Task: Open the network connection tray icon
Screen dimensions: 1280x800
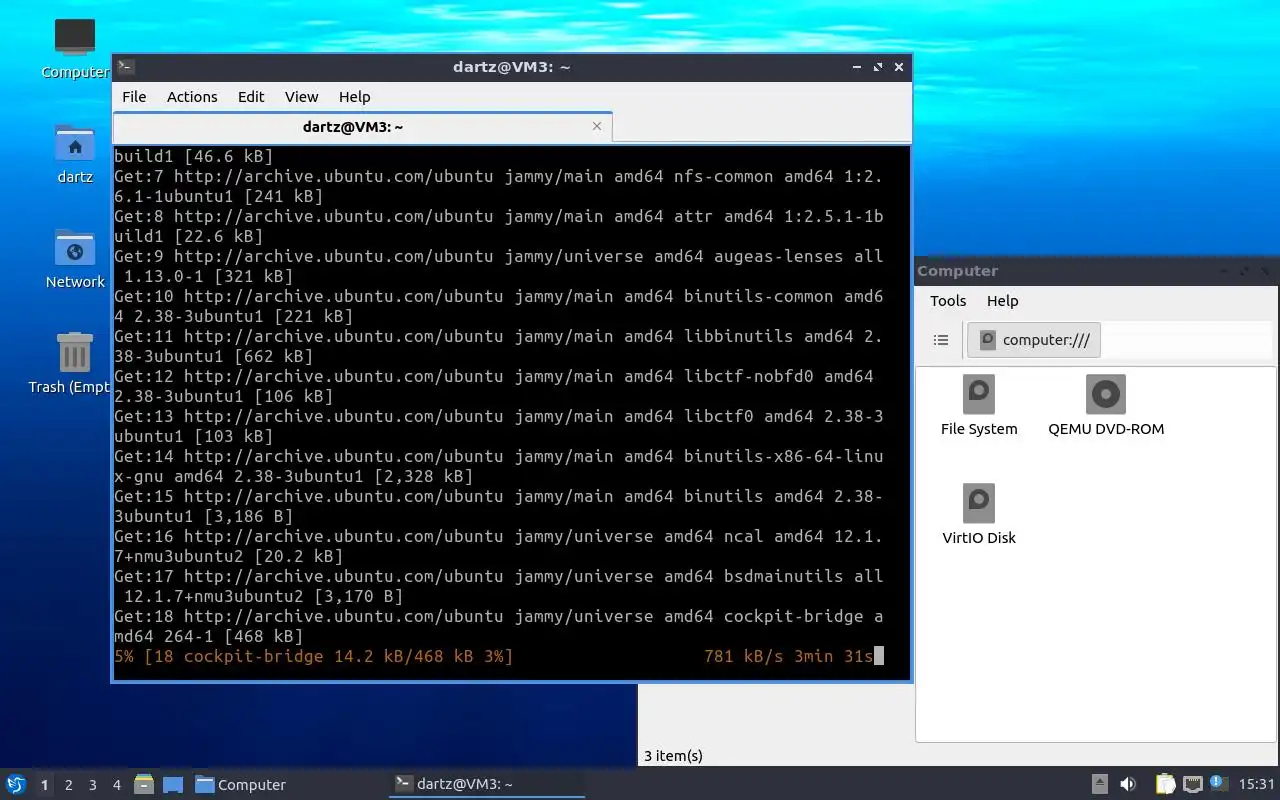Action: tap(1192, 784)
